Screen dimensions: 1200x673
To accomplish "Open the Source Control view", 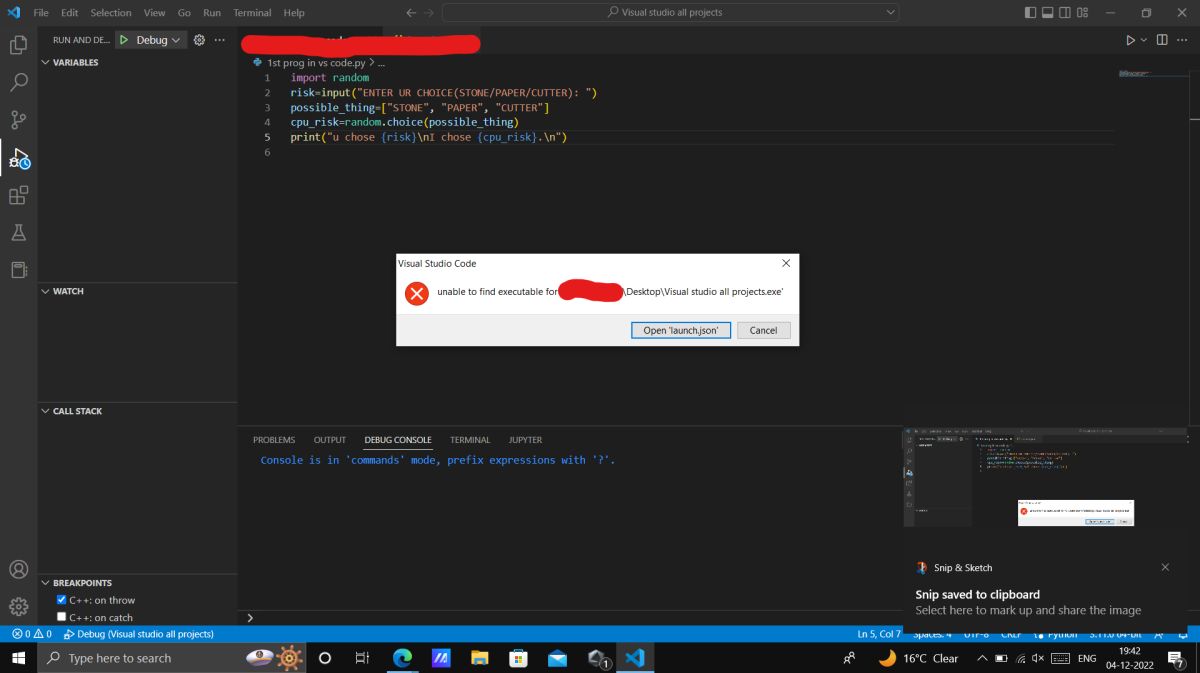I will pos(18,120).
